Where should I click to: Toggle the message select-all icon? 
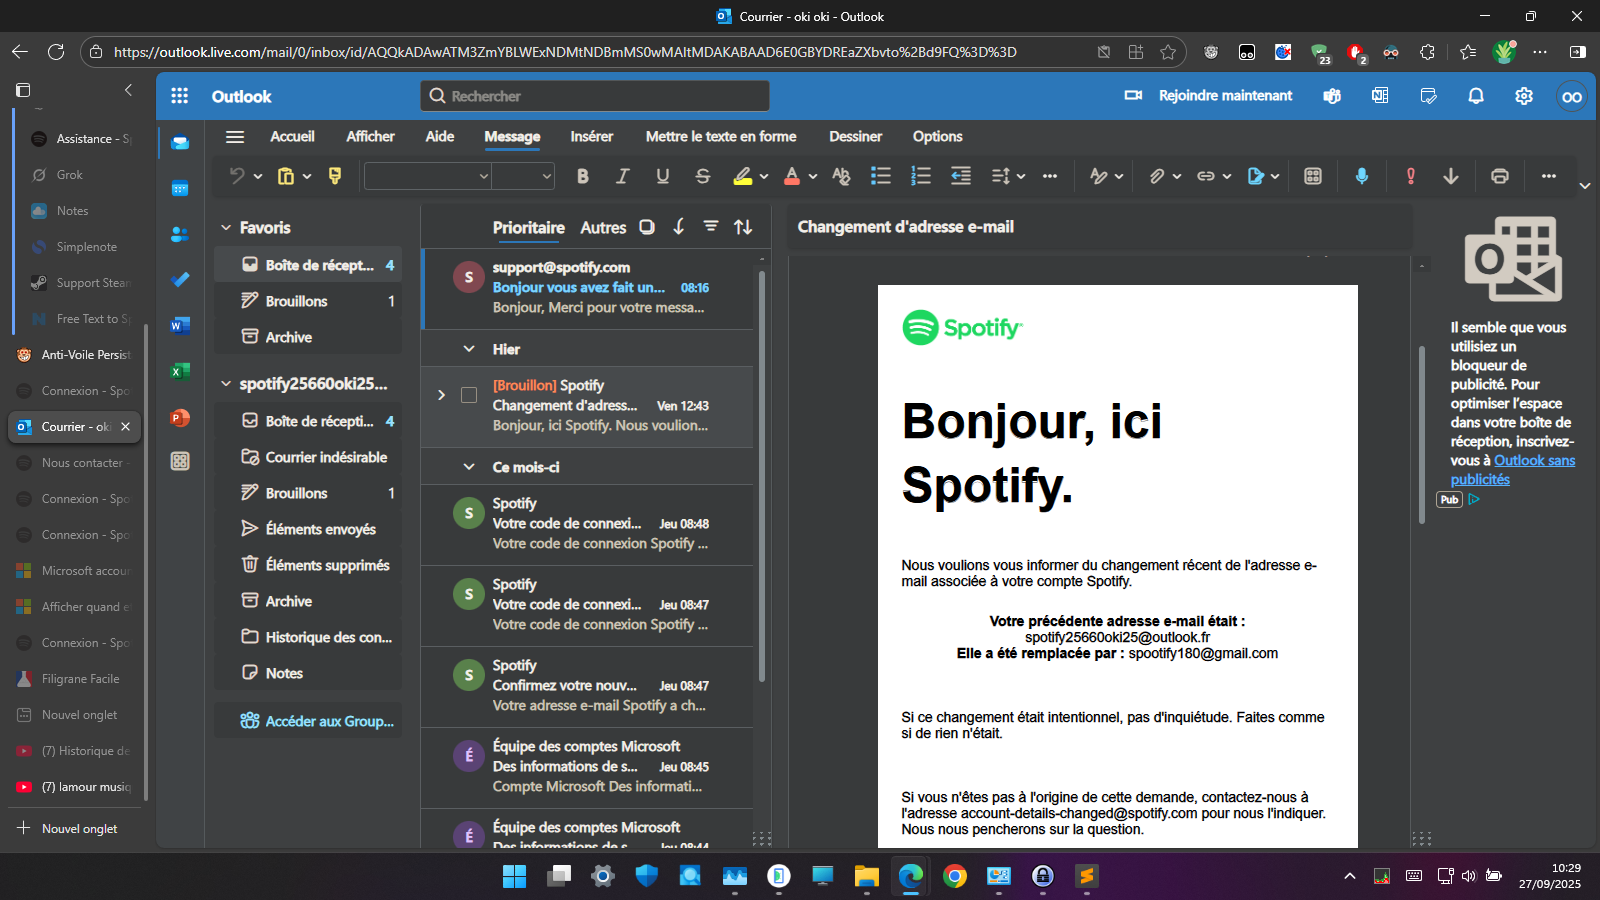tap(647, 227)
